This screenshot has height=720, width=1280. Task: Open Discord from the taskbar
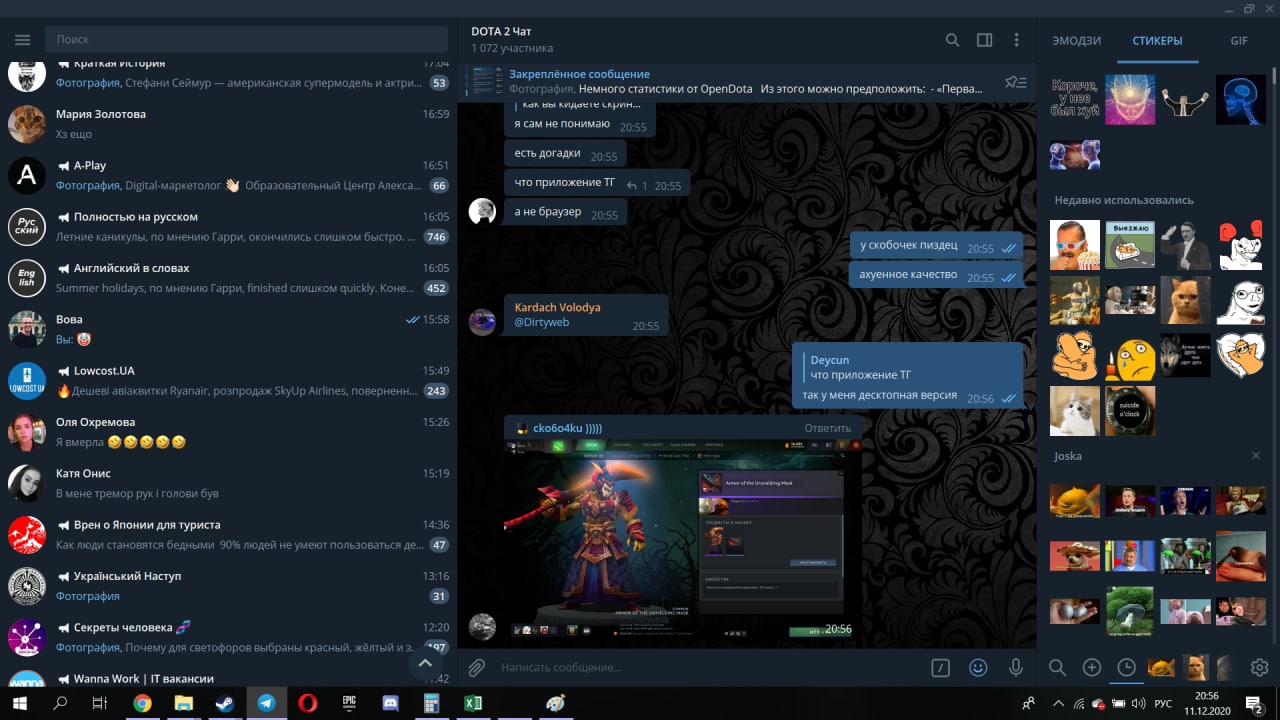coord(390,703)
